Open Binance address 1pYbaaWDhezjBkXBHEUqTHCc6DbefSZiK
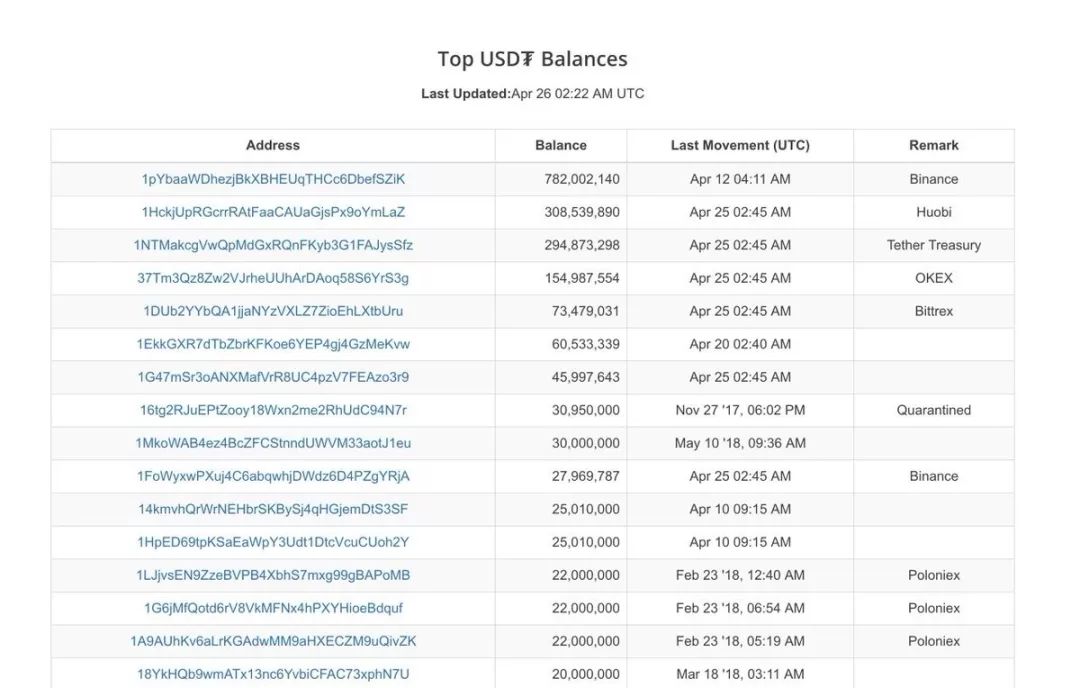The width and height of the screenshot is (1080, 688). pyautogui.click(x=273, y=179)
